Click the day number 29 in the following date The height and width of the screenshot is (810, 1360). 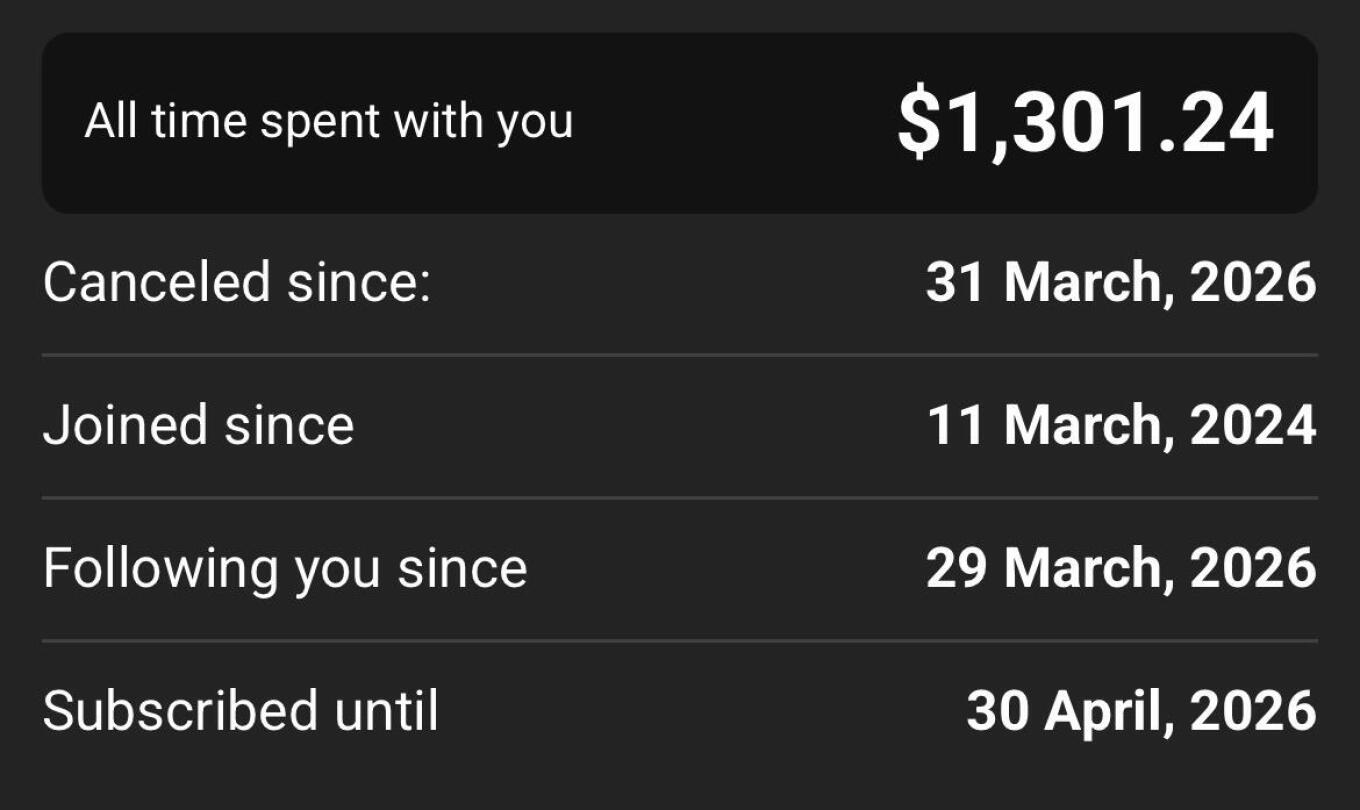[957, 568]
